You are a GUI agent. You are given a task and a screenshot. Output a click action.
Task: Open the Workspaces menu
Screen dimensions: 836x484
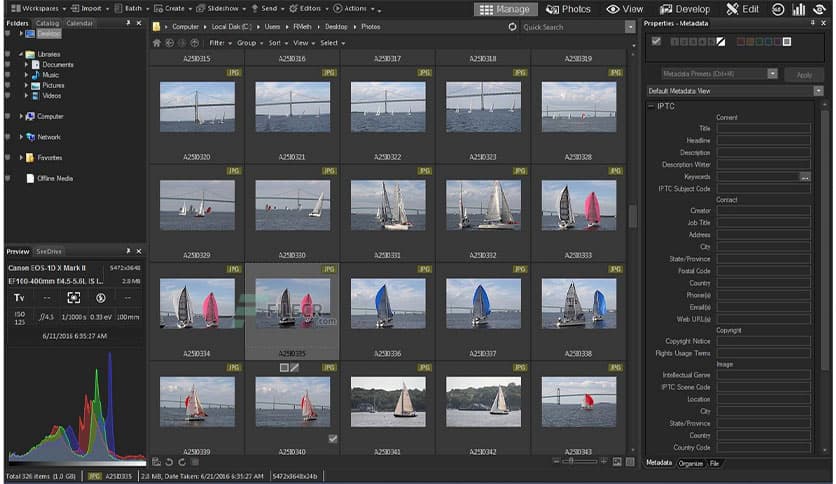click(x=38, y=9)
